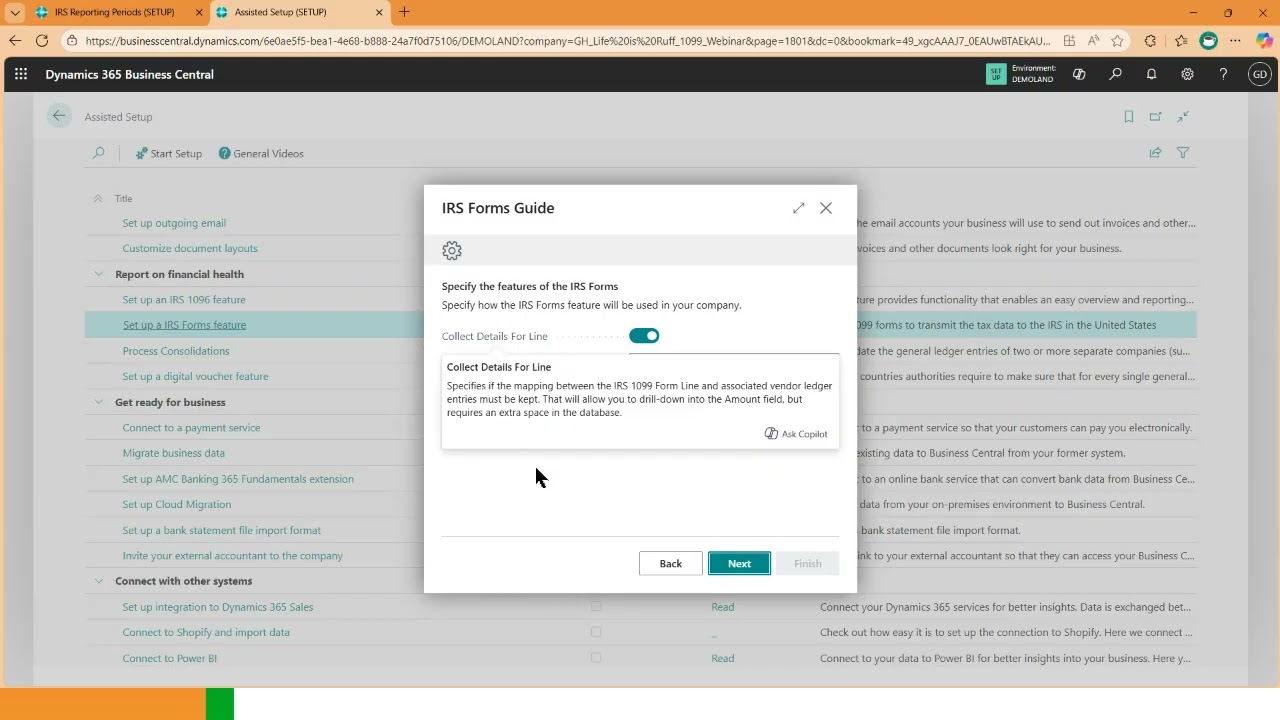Screen dimensions: 1280x720
Task: Click the Next button
Action: [x=739, y=564]
